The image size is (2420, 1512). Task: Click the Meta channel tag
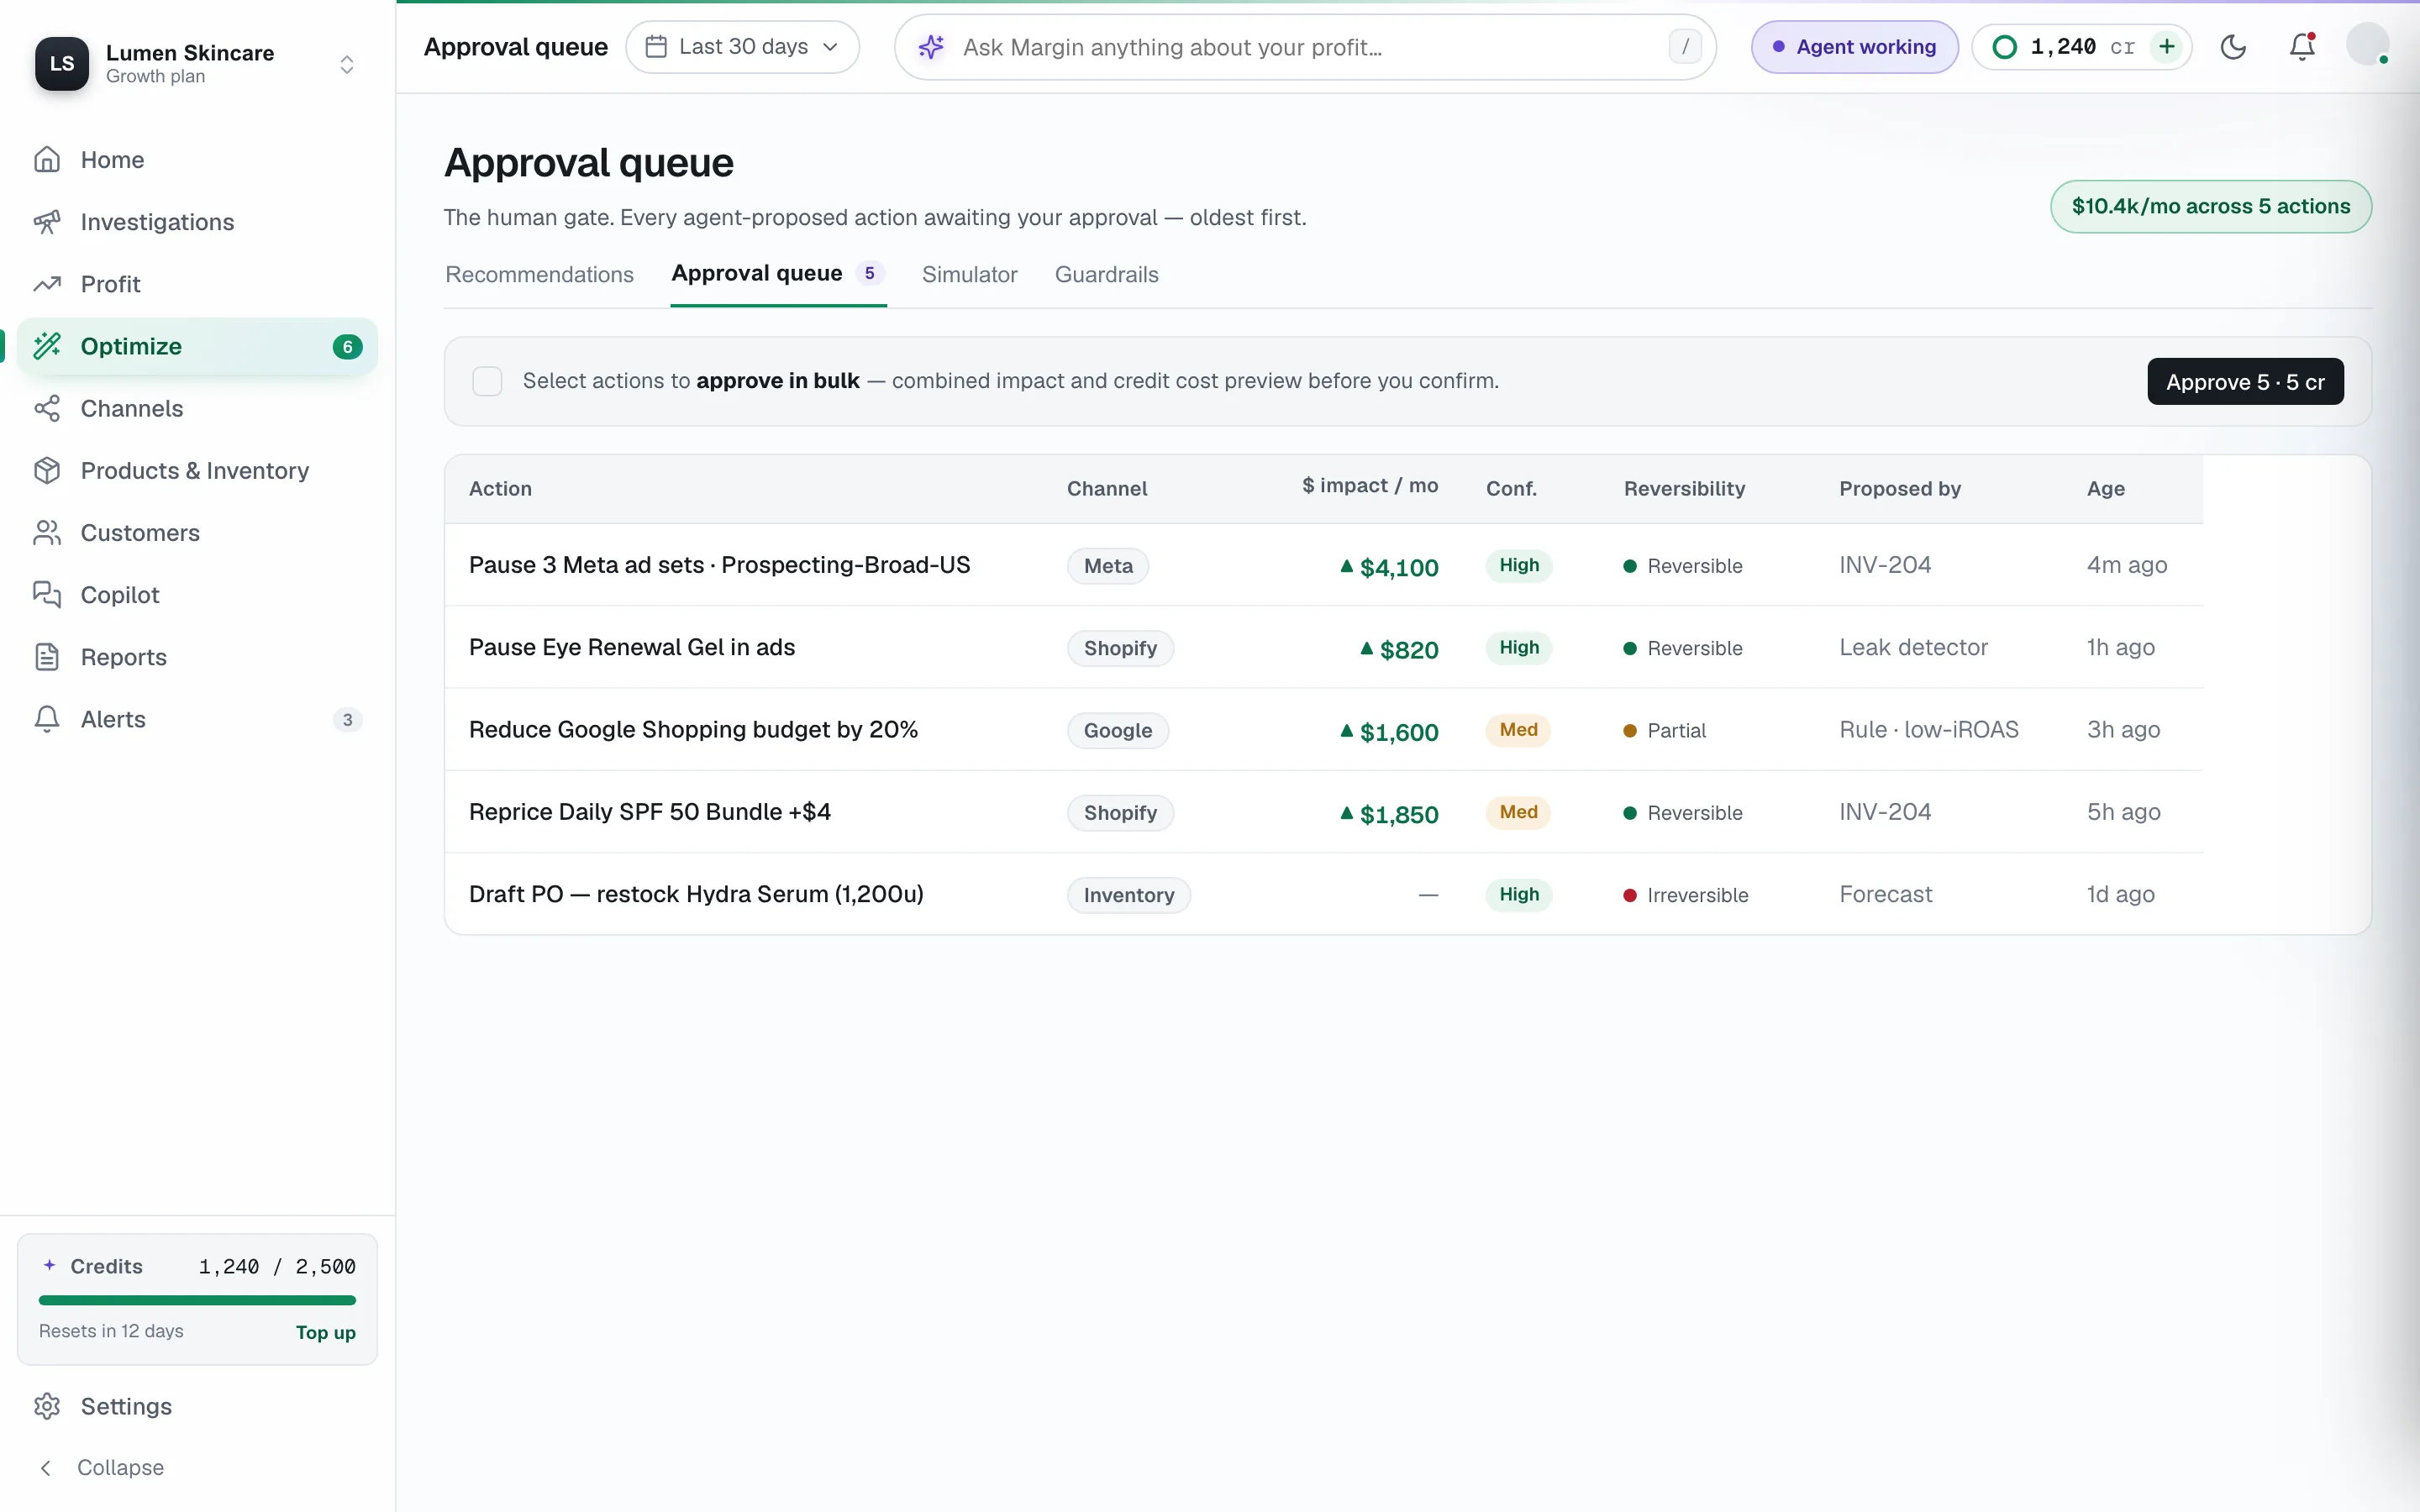(x=1108, y=566)
